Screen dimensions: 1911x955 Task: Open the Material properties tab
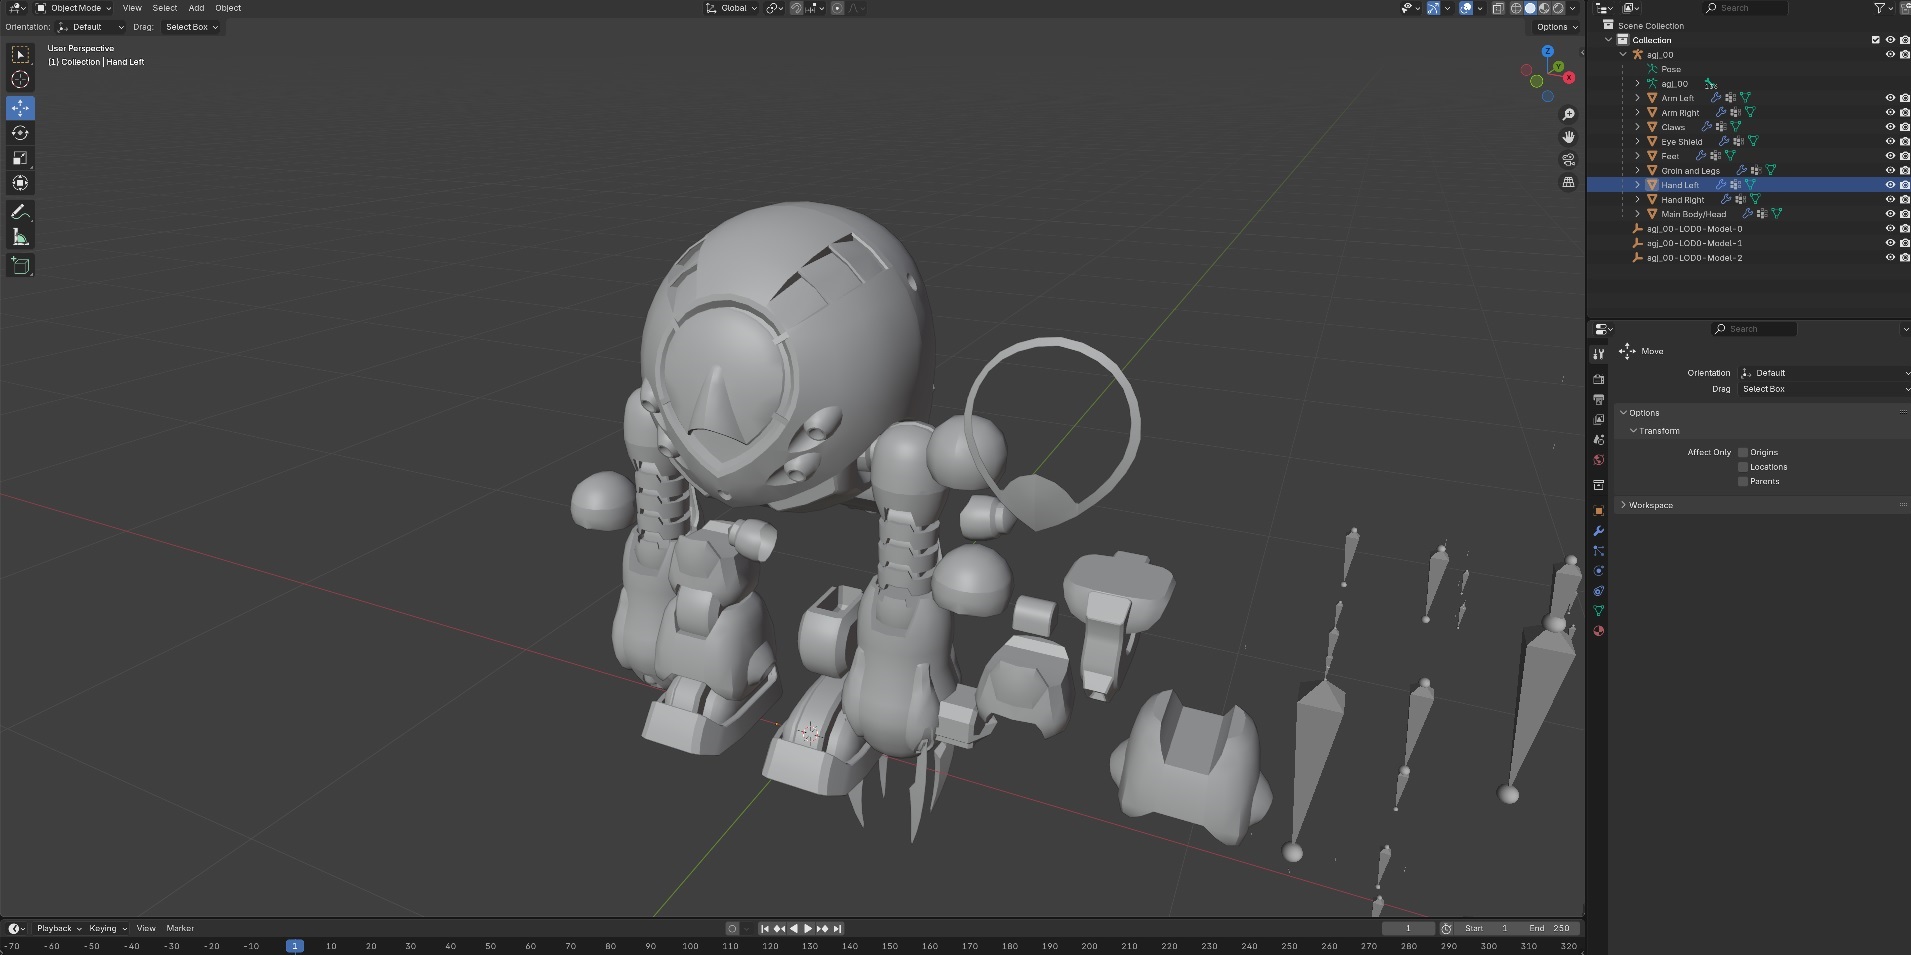pos(1598,631)
